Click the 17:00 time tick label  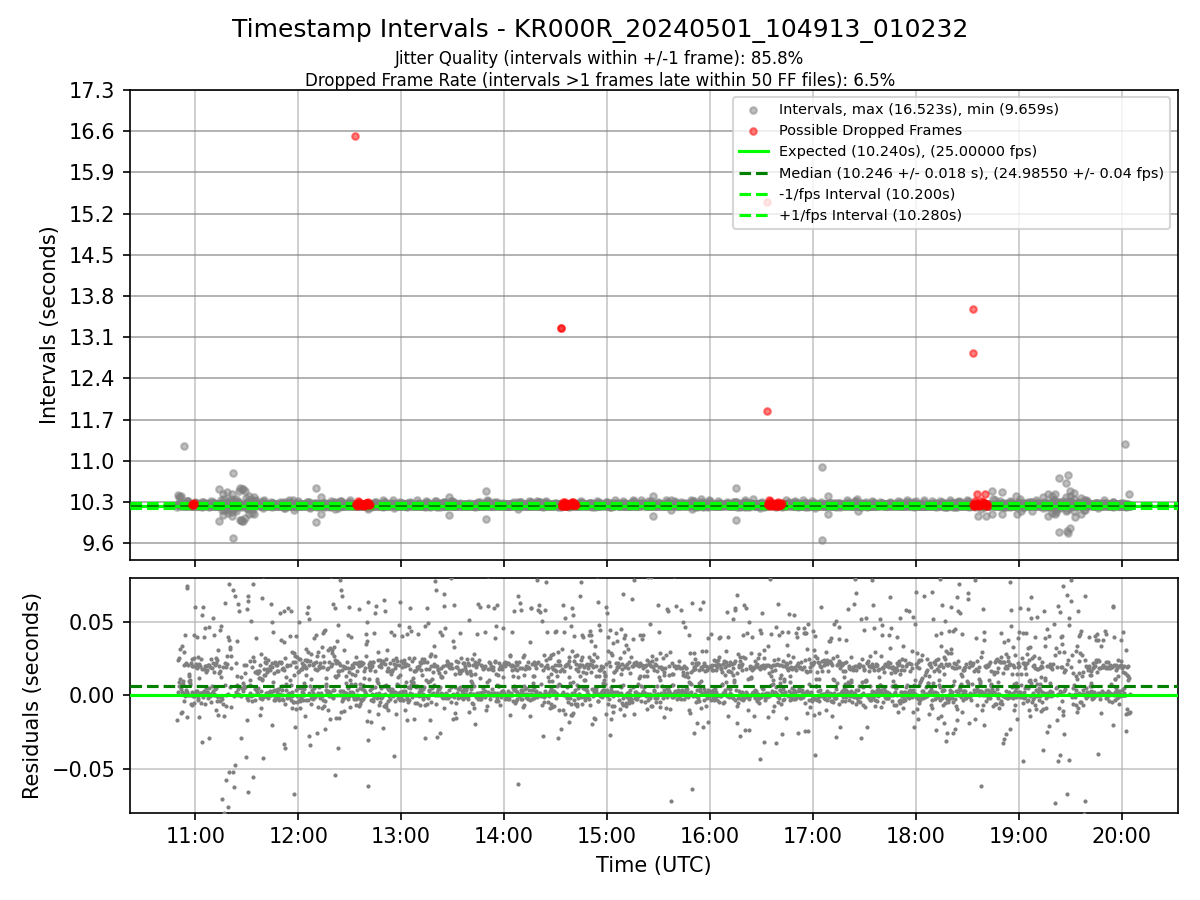(813, 836)
